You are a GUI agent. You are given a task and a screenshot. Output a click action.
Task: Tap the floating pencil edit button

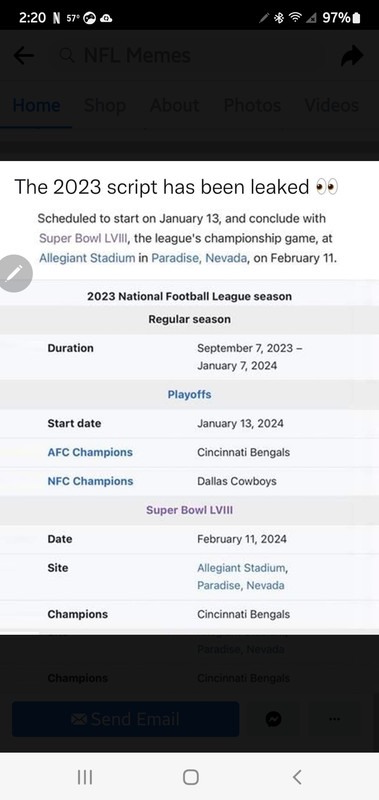pos(14,273)
